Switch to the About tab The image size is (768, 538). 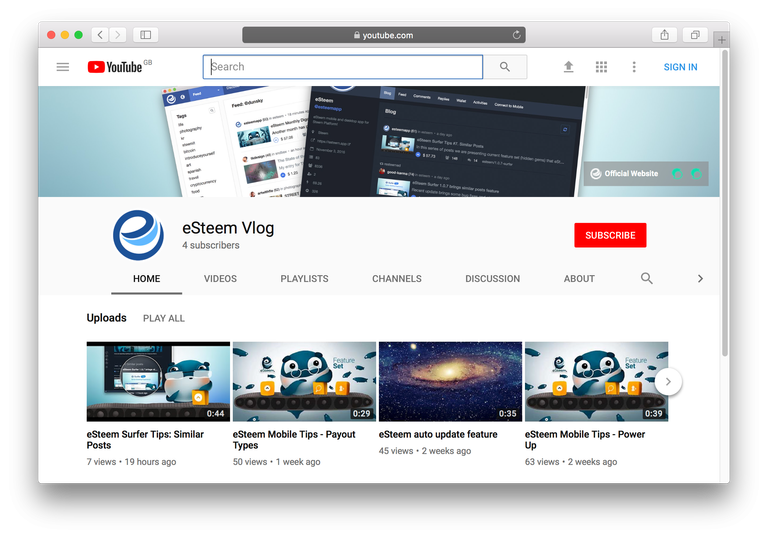[x=579, y=278]
